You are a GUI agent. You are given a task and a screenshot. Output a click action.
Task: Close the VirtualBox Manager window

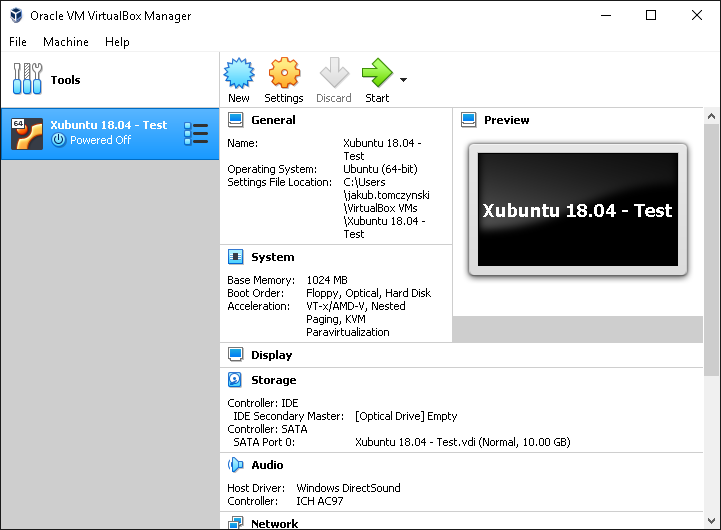697,15
